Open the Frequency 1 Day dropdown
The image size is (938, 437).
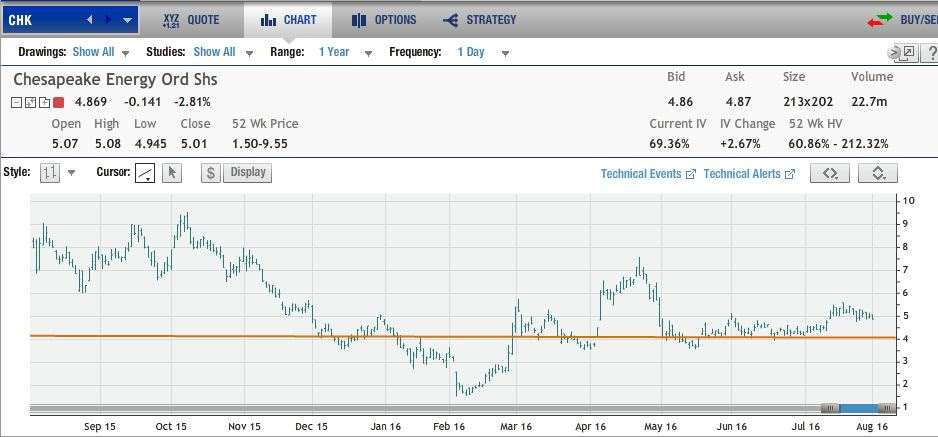click(x=483, y=52)
